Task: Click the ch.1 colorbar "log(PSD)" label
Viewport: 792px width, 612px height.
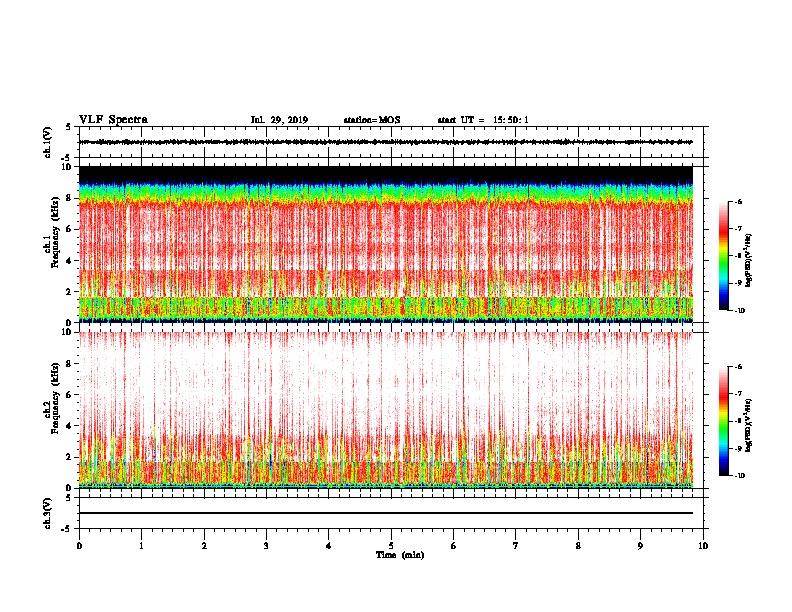Action: pos(749,261)
